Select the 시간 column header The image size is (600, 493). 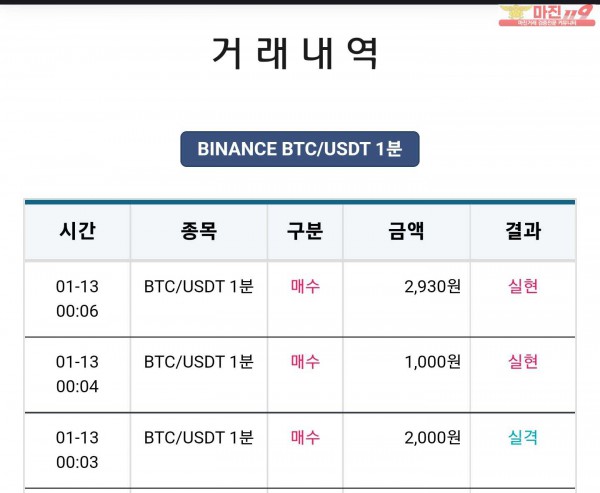77,231
